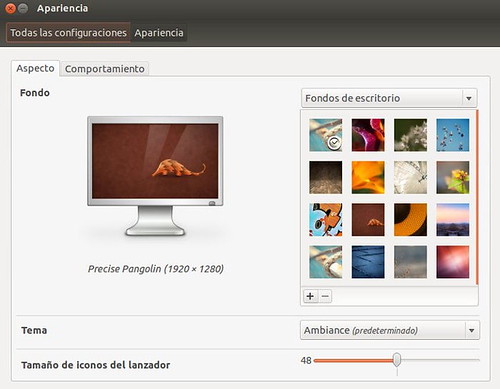Switch to the Comportamiento tab

[x=105, y=69]
